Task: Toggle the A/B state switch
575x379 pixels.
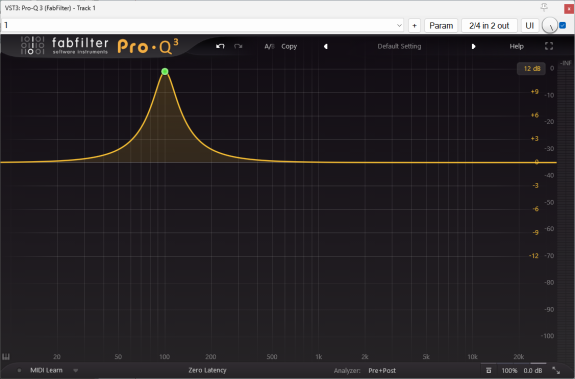Action: (x=270, y=47)
